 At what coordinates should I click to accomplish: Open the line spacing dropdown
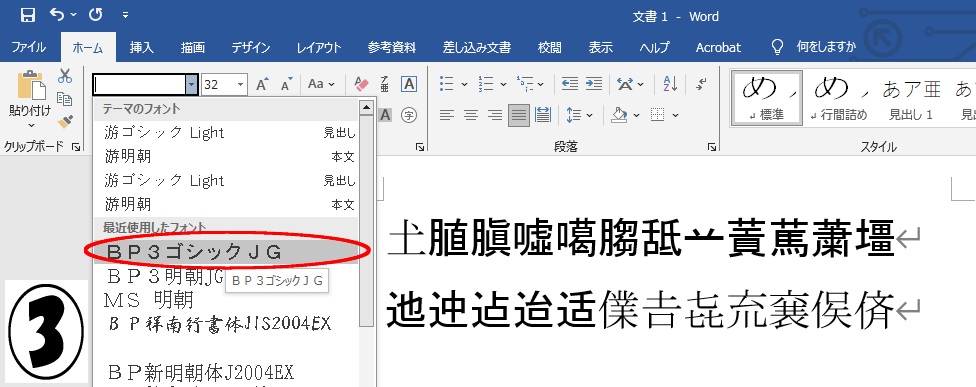[x=580, y=114]
